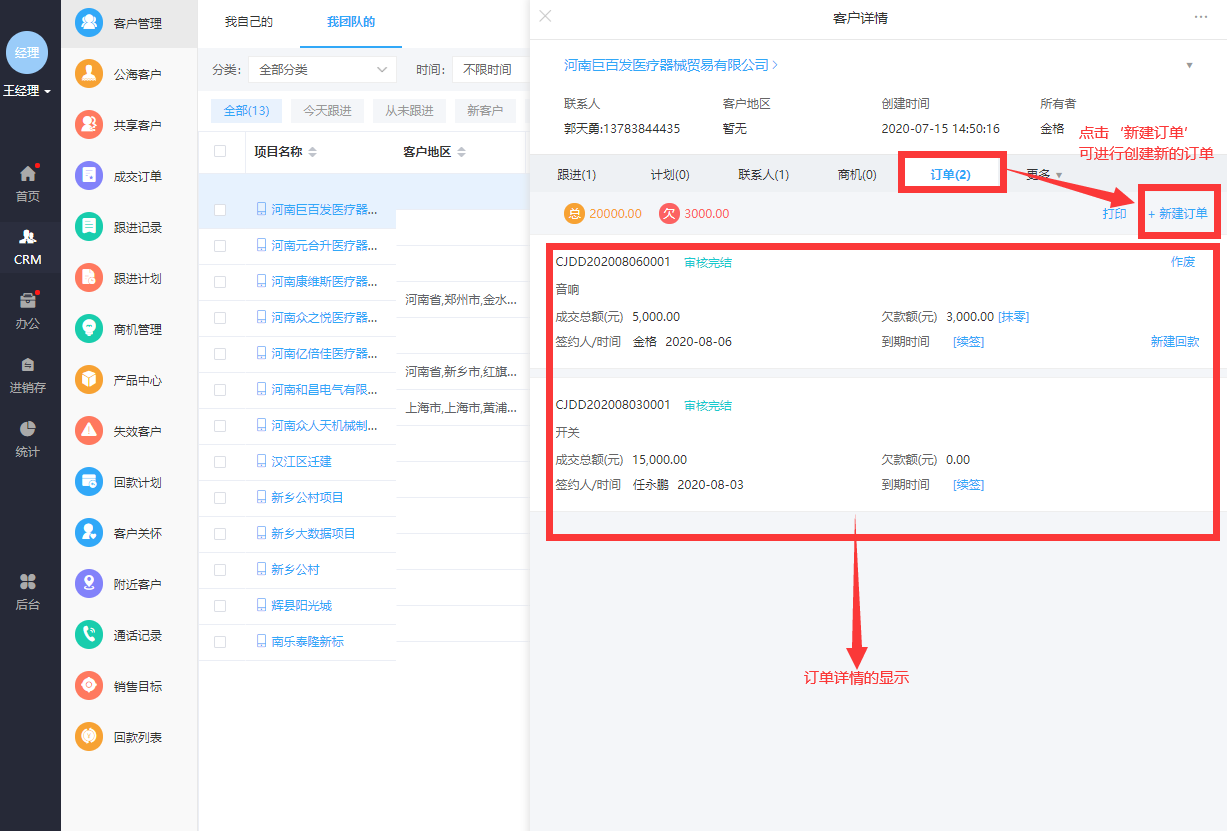The width and height of the screenshot is (1227, 831).
Task: Open the 客户关怀 icon
Action: point(89,533)
